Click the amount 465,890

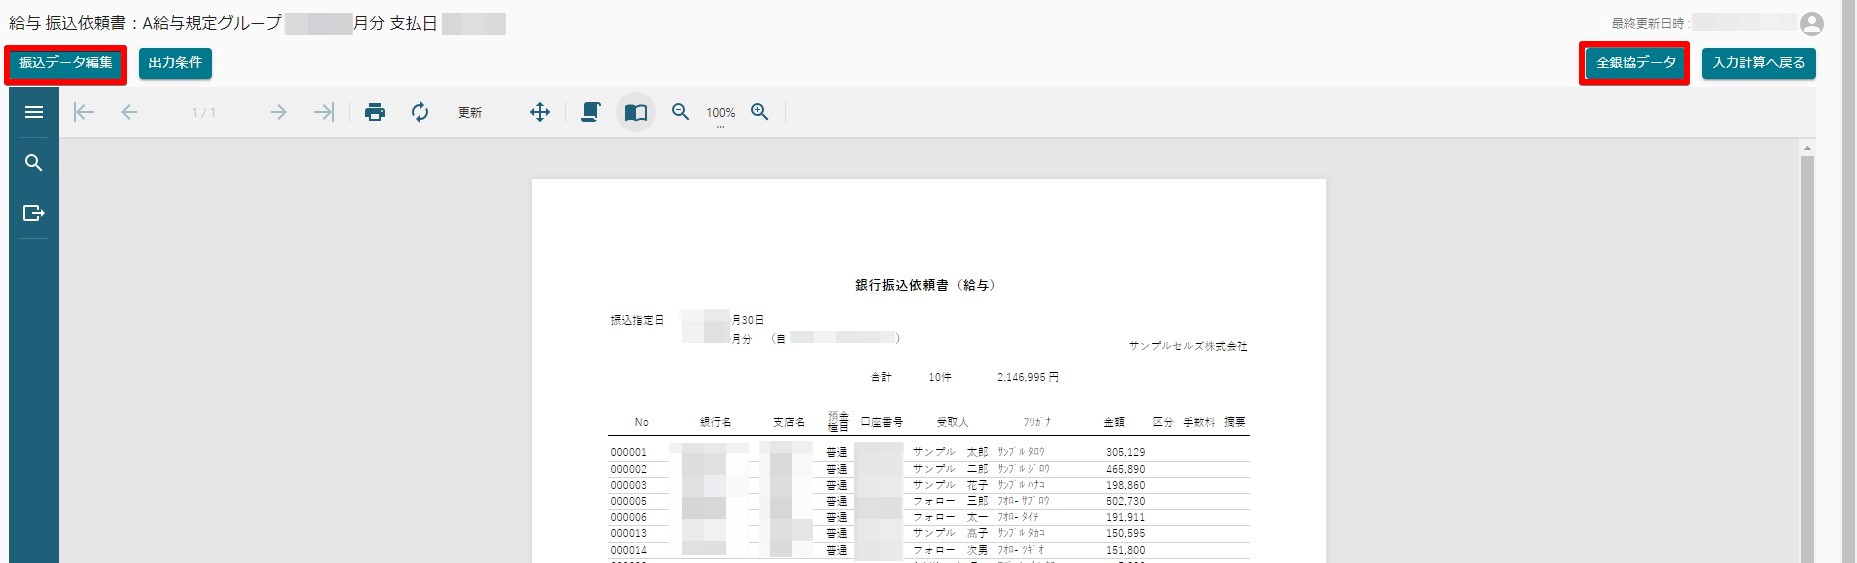point(1126,469)
